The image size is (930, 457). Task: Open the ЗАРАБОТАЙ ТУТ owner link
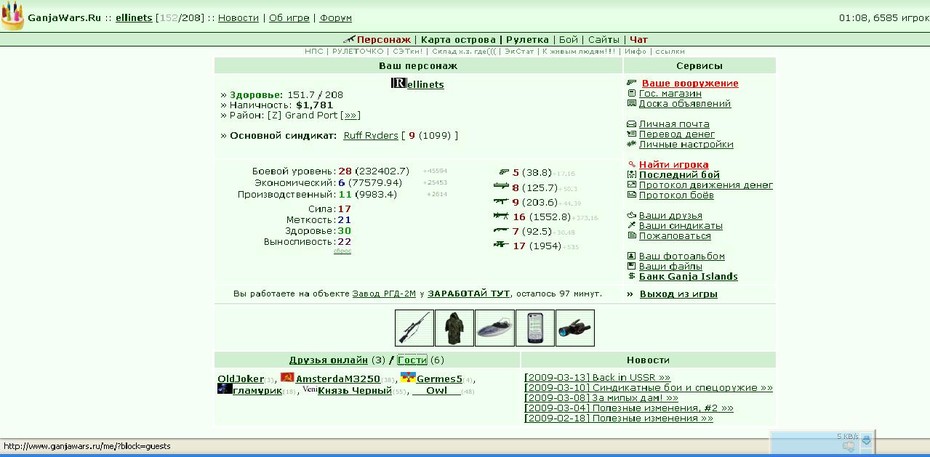point(469,293)
